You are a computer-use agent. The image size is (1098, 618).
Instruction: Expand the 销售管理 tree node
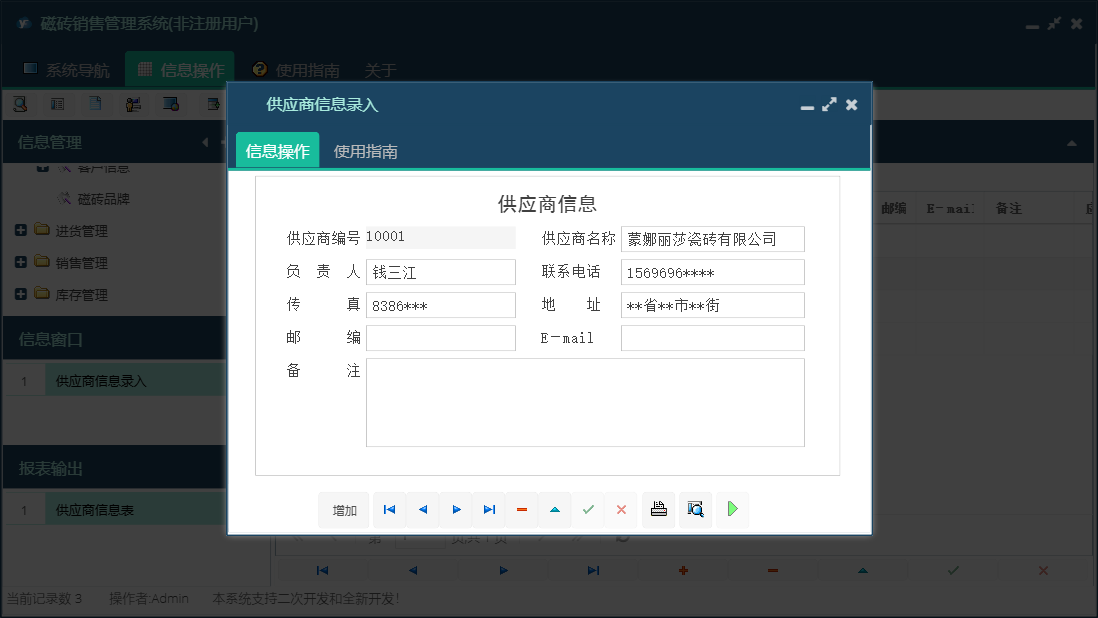[20, 262]
